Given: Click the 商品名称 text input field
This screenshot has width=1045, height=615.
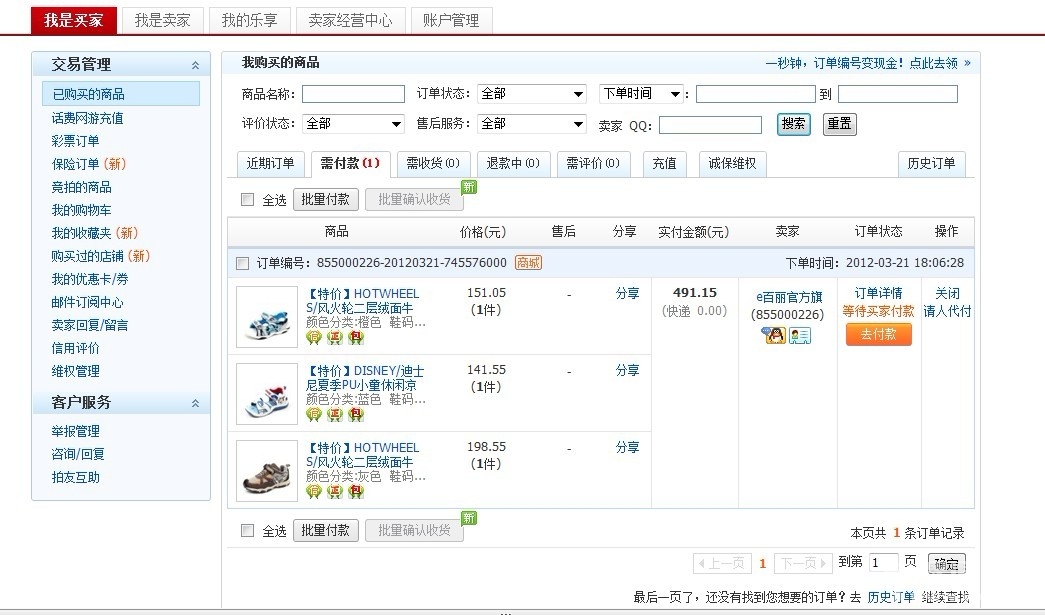Looking at the screenshot, I should (x=353, y=94).
